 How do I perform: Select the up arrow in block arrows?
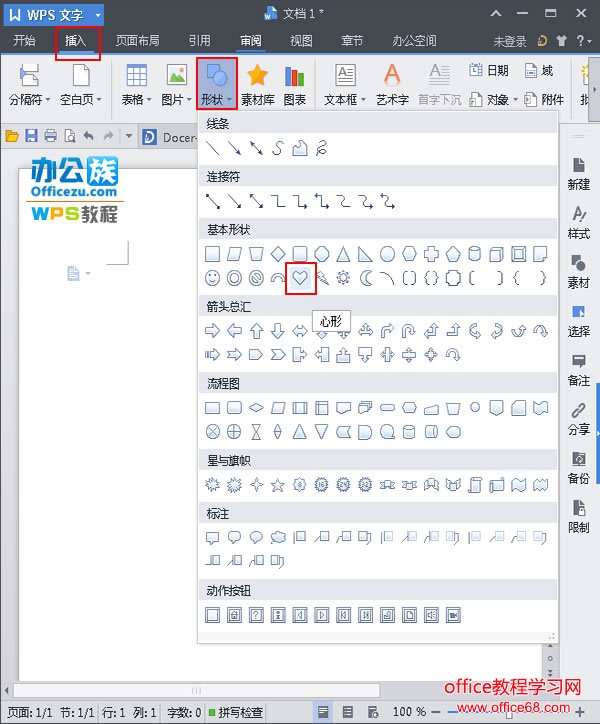point(256,331)
